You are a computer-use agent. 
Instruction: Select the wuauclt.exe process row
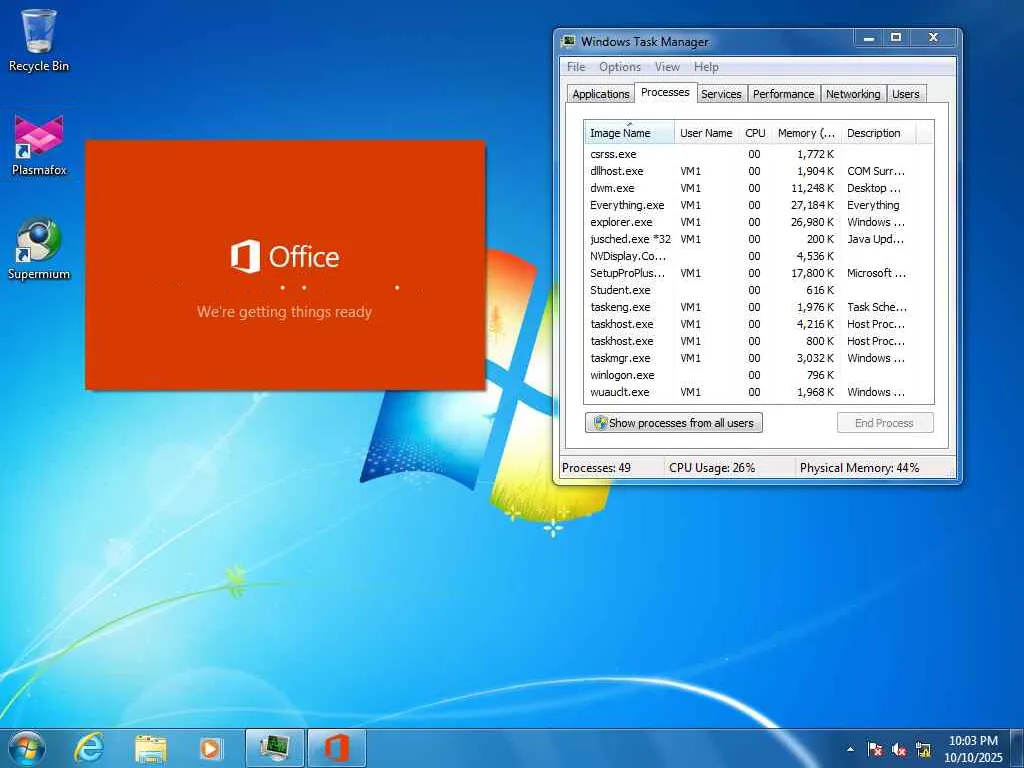(759, 392)
